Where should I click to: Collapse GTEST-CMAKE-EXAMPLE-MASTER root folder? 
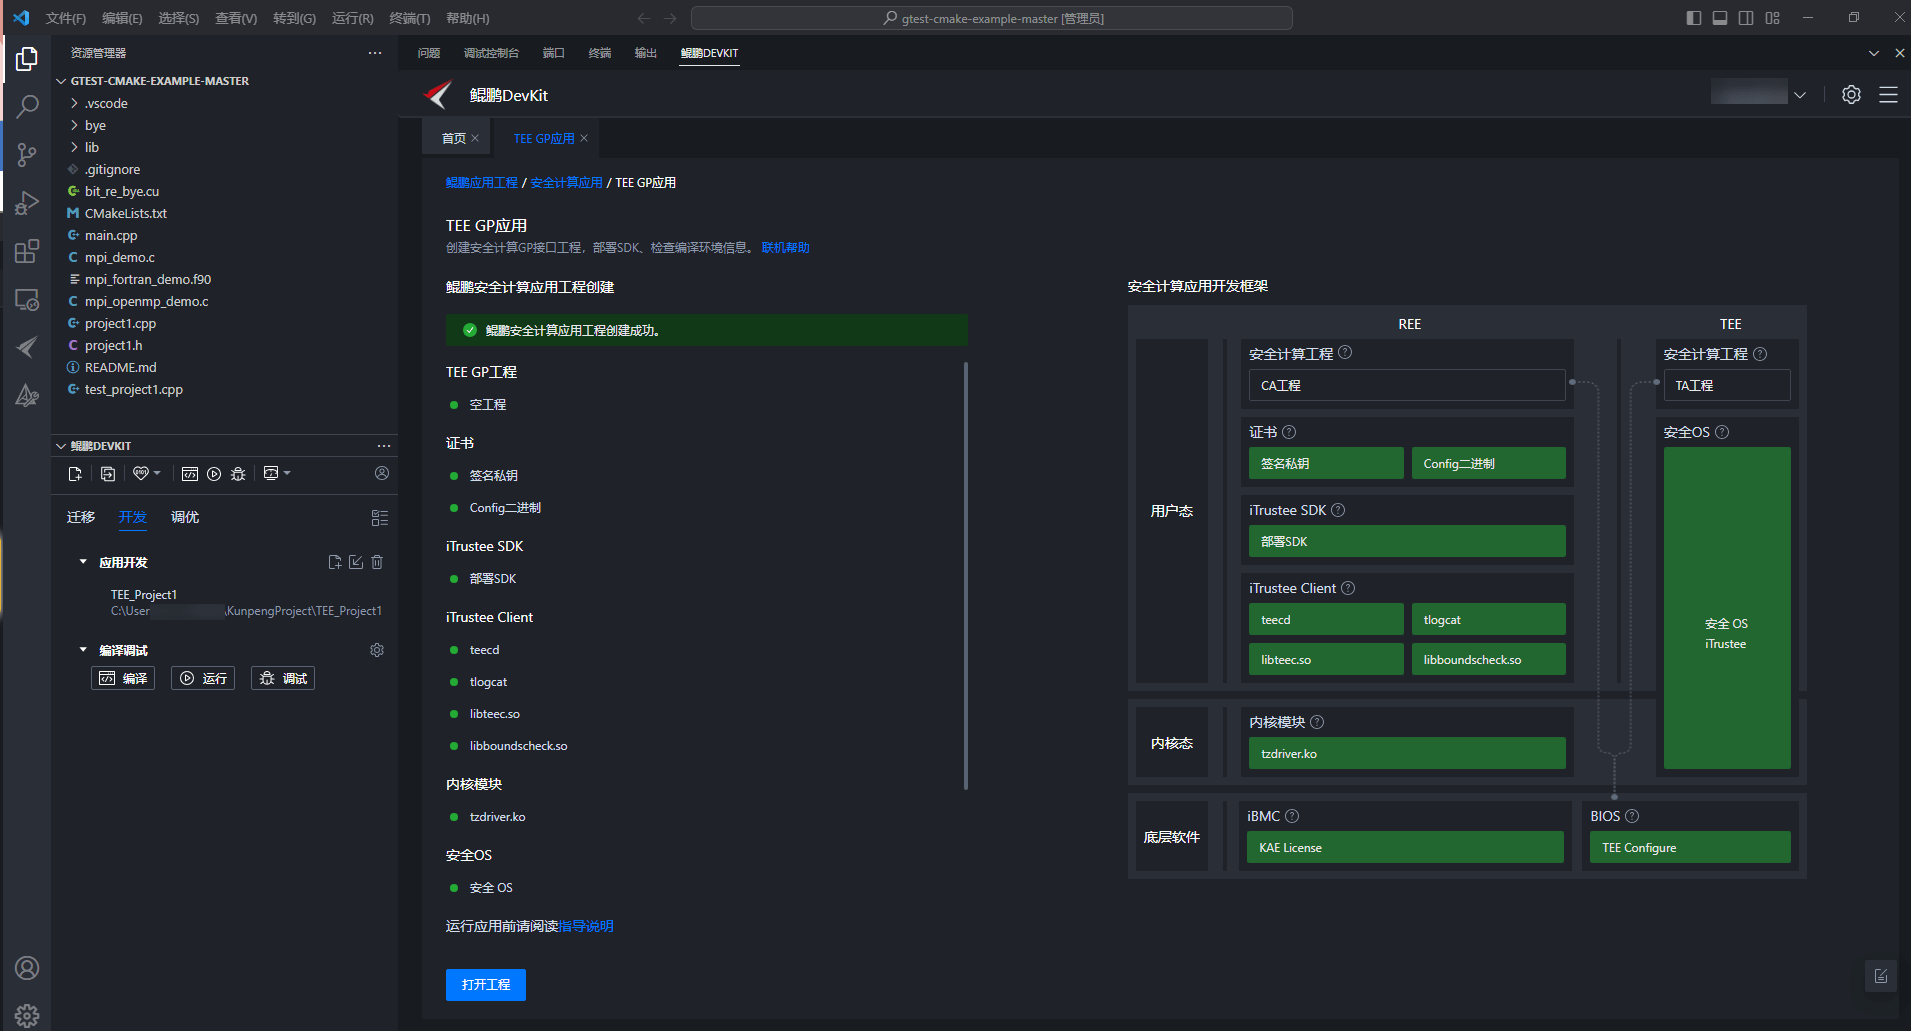click(x=61, y=81)
